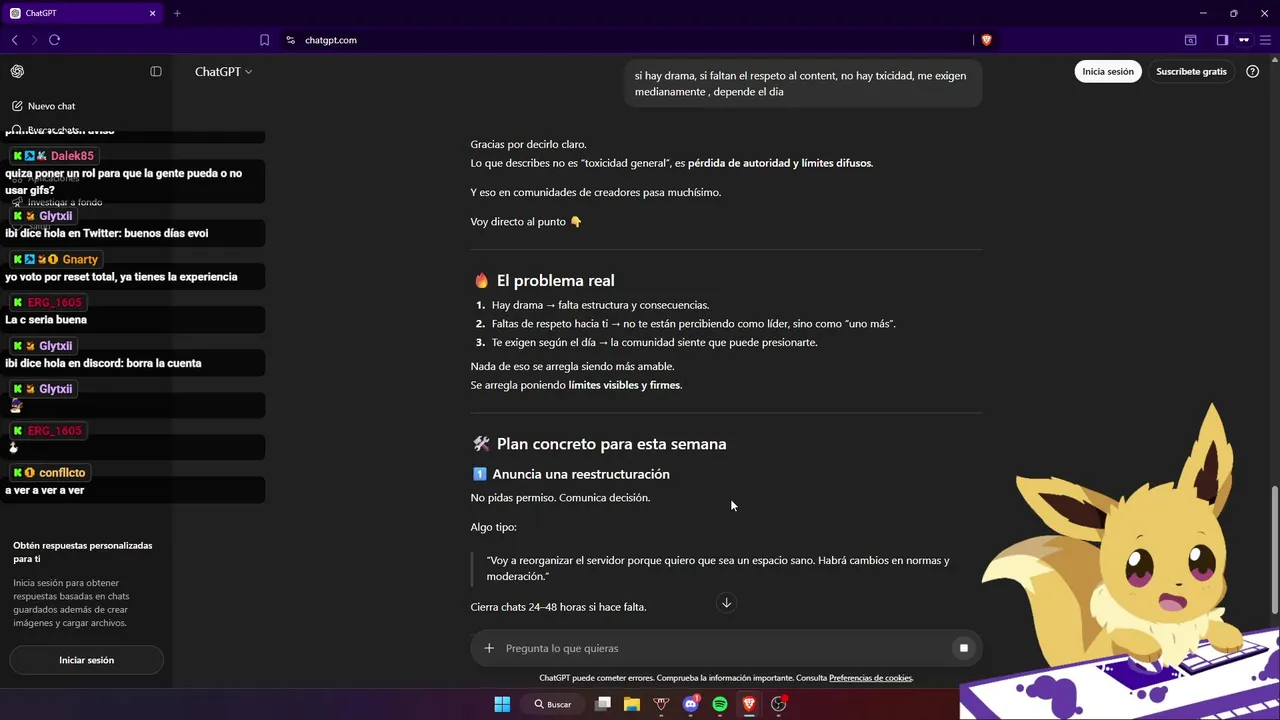Screen dimensions: 1280x720
Task: Click the scroll-to-bottom arrow button
Action: coord(727,603)
